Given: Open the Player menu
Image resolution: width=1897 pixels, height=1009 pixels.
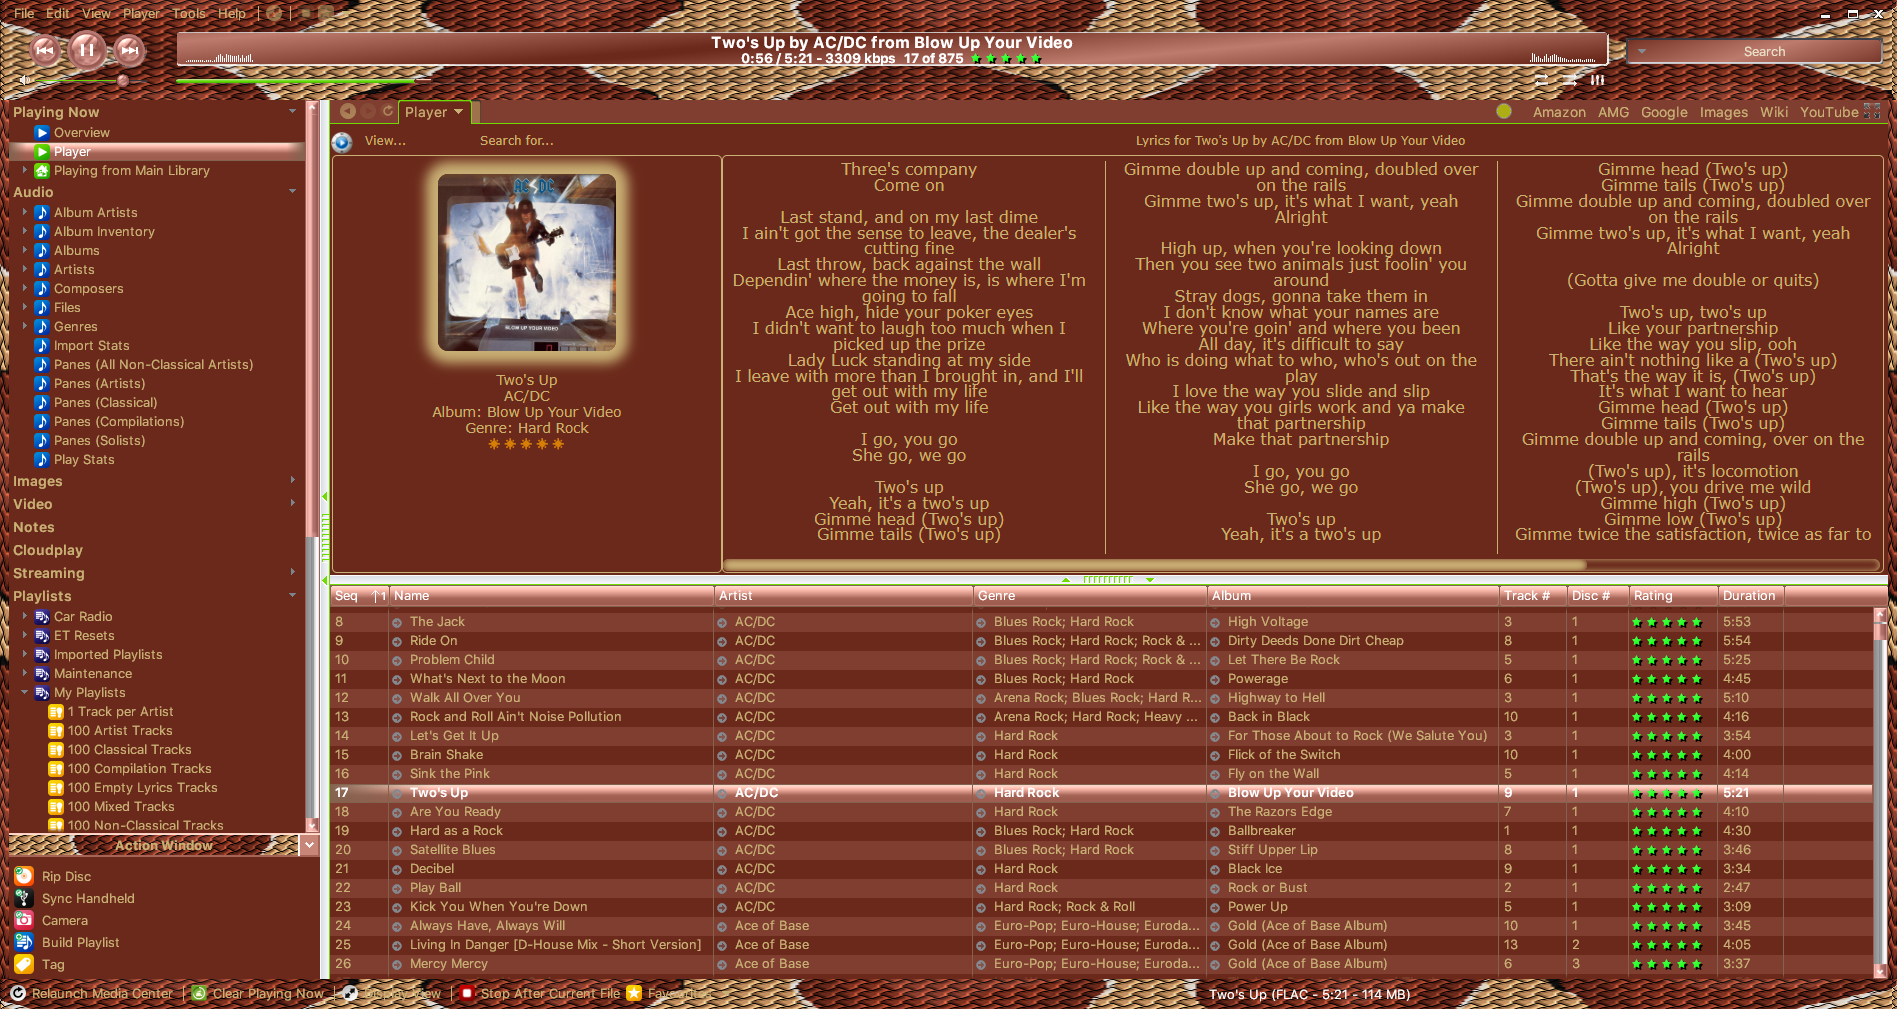Looking at the screenshot, I should [x=142, y=13].
